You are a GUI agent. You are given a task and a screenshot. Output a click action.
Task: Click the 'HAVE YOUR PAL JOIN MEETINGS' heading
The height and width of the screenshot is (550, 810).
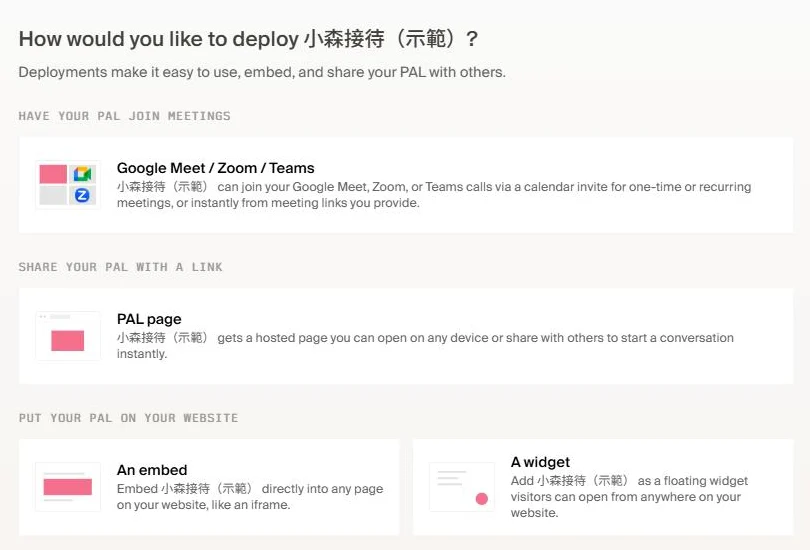(124, 116)
